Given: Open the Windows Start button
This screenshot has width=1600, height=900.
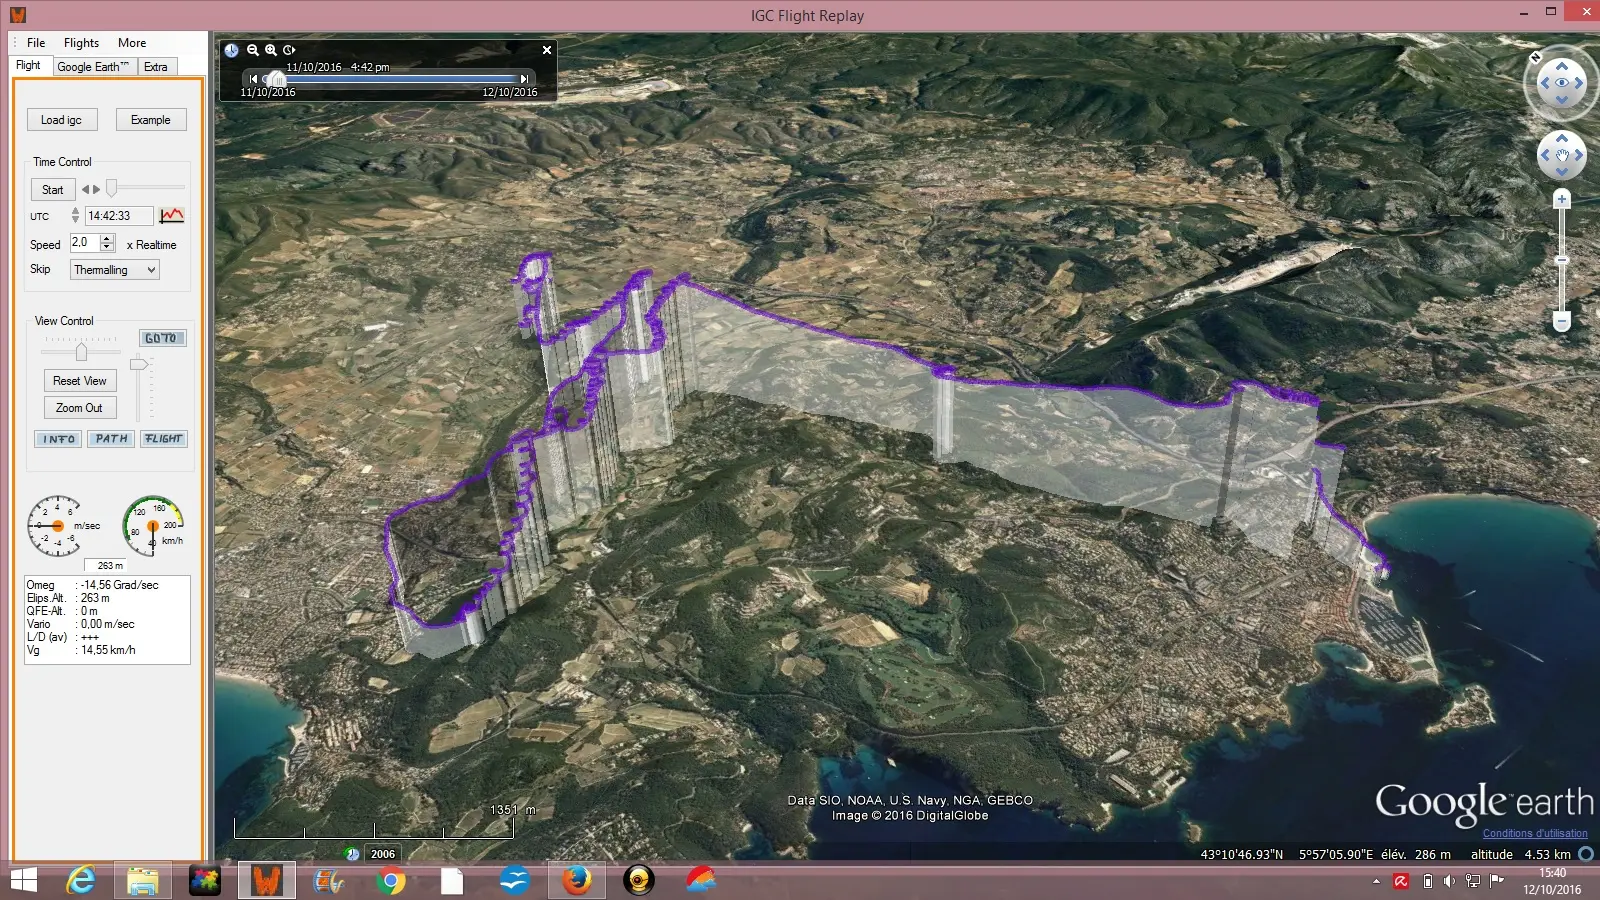Looking at the screenshot, I should 23,880.
